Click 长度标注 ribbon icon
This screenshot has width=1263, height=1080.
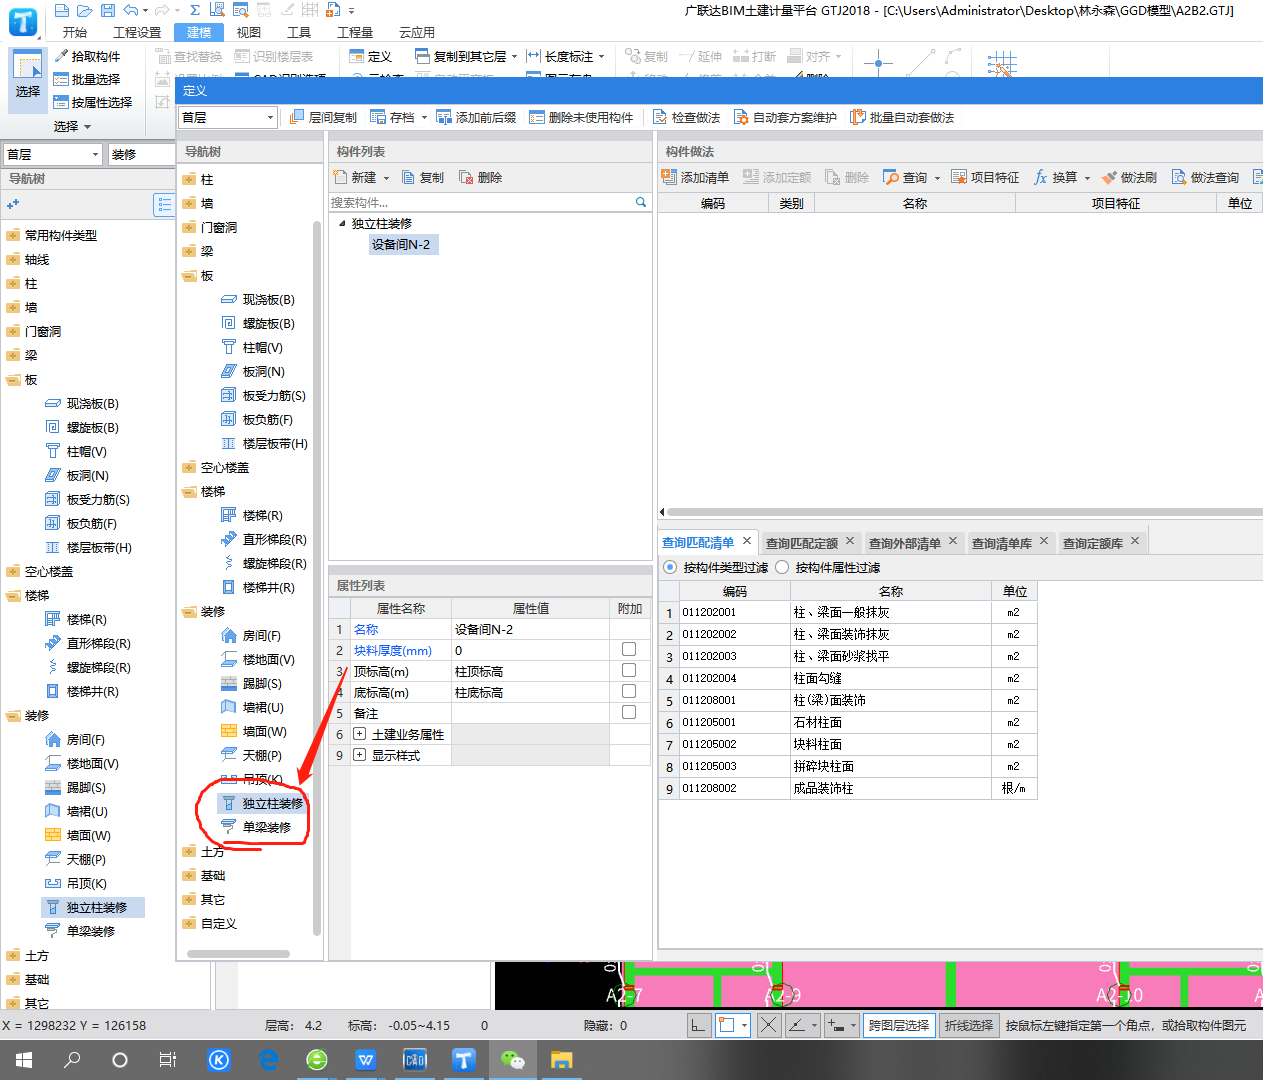point(534,56)
